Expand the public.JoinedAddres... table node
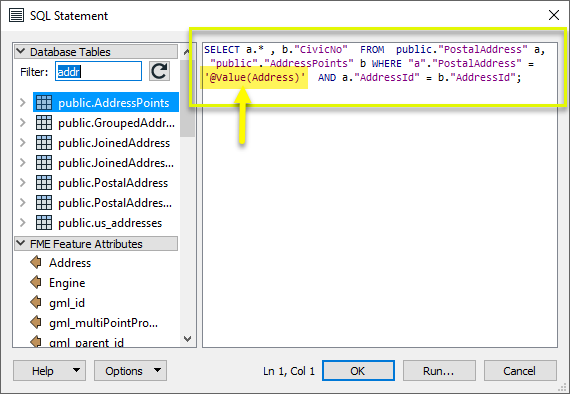The image size is (570, 394). point(23,162)
